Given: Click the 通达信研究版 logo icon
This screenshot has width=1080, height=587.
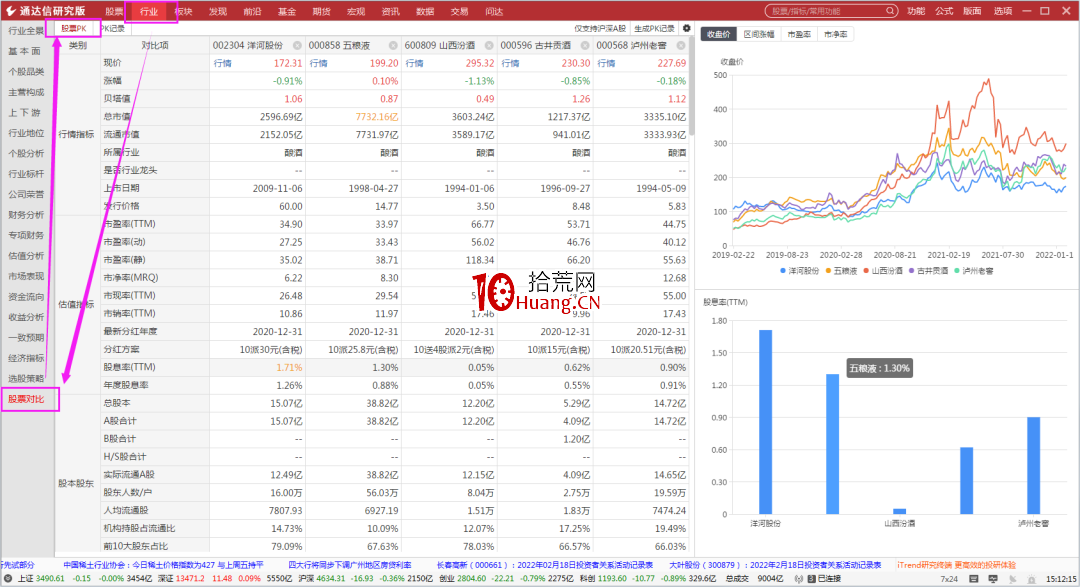Looking at the screenshot, I should tap(10, 11).
